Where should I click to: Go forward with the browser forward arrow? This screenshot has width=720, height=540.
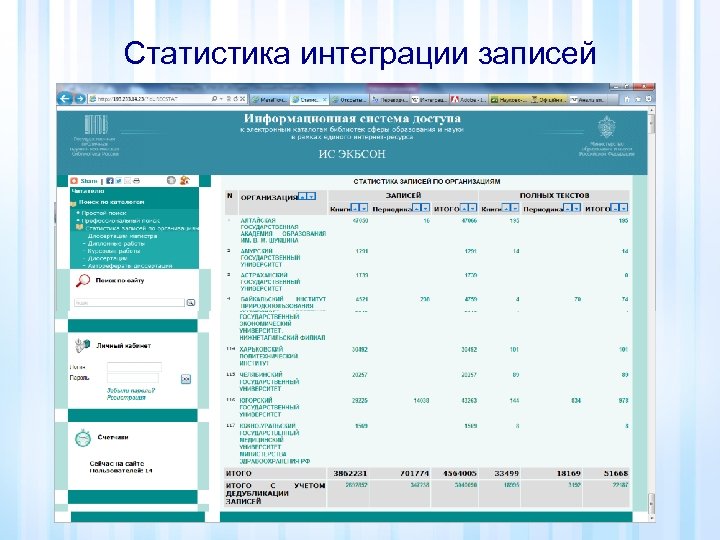click(x=79, y=98)
